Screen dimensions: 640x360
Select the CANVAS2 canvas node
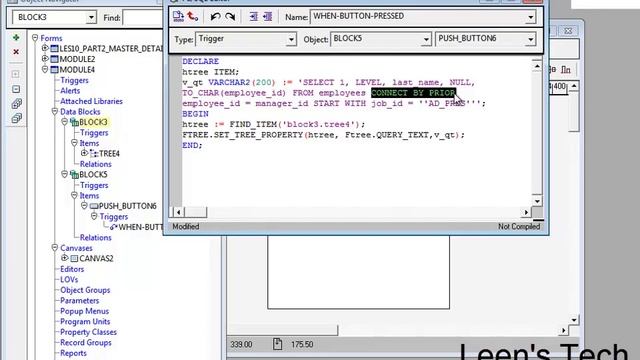96,259
